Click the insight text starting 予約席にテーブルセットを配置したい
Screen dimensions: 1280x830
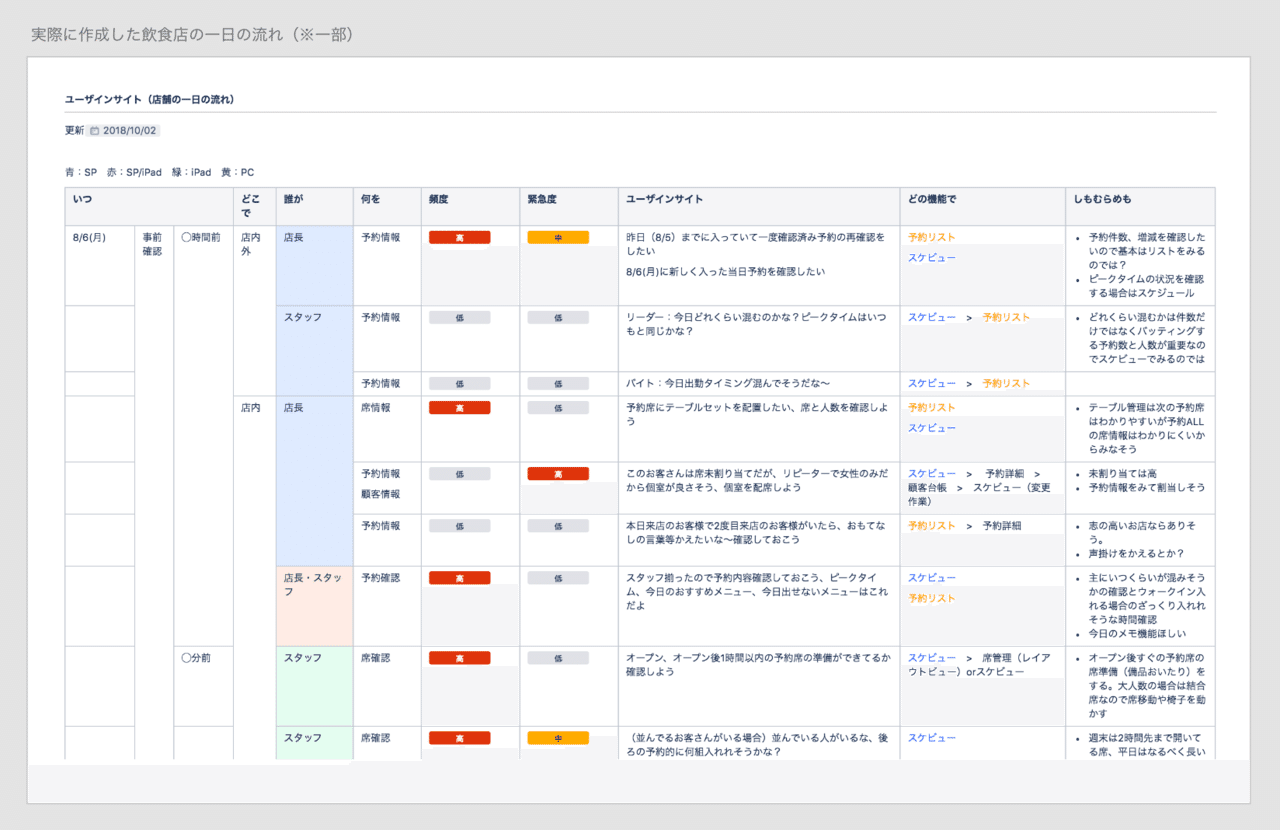coord(756,415)
